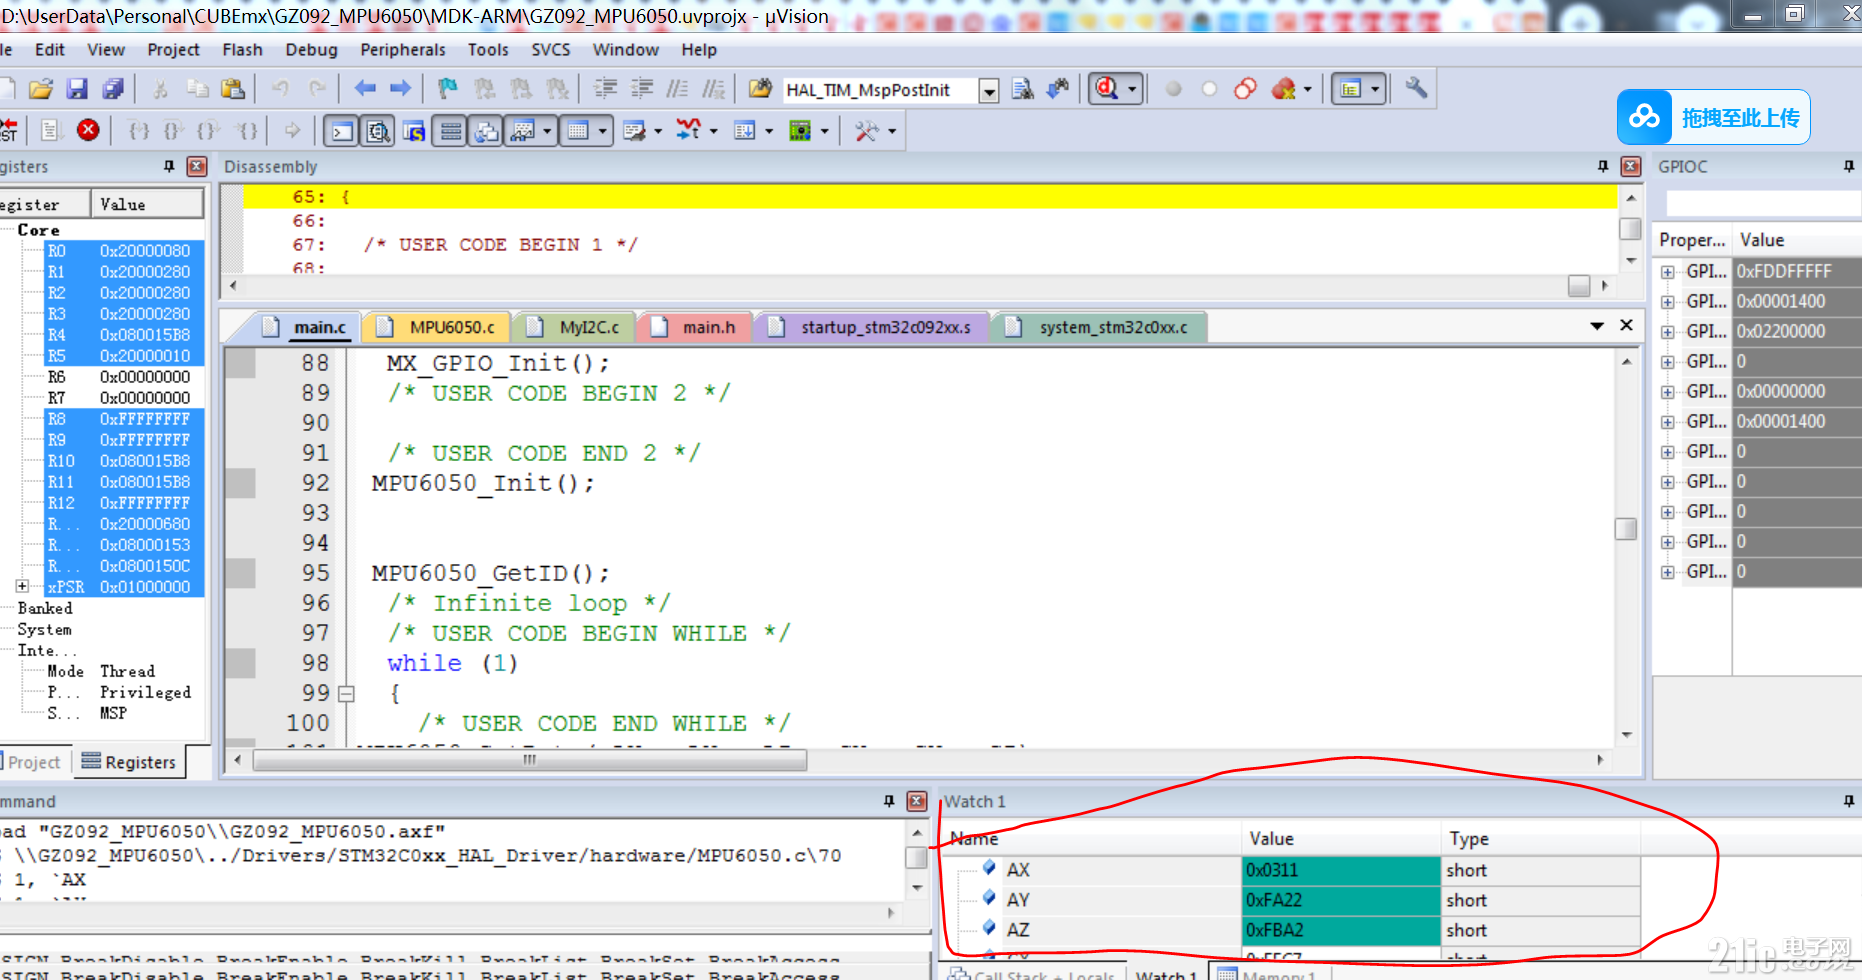Switch to main.h editor tab
Screen dimensions: 1862x980
coord(694,327)
